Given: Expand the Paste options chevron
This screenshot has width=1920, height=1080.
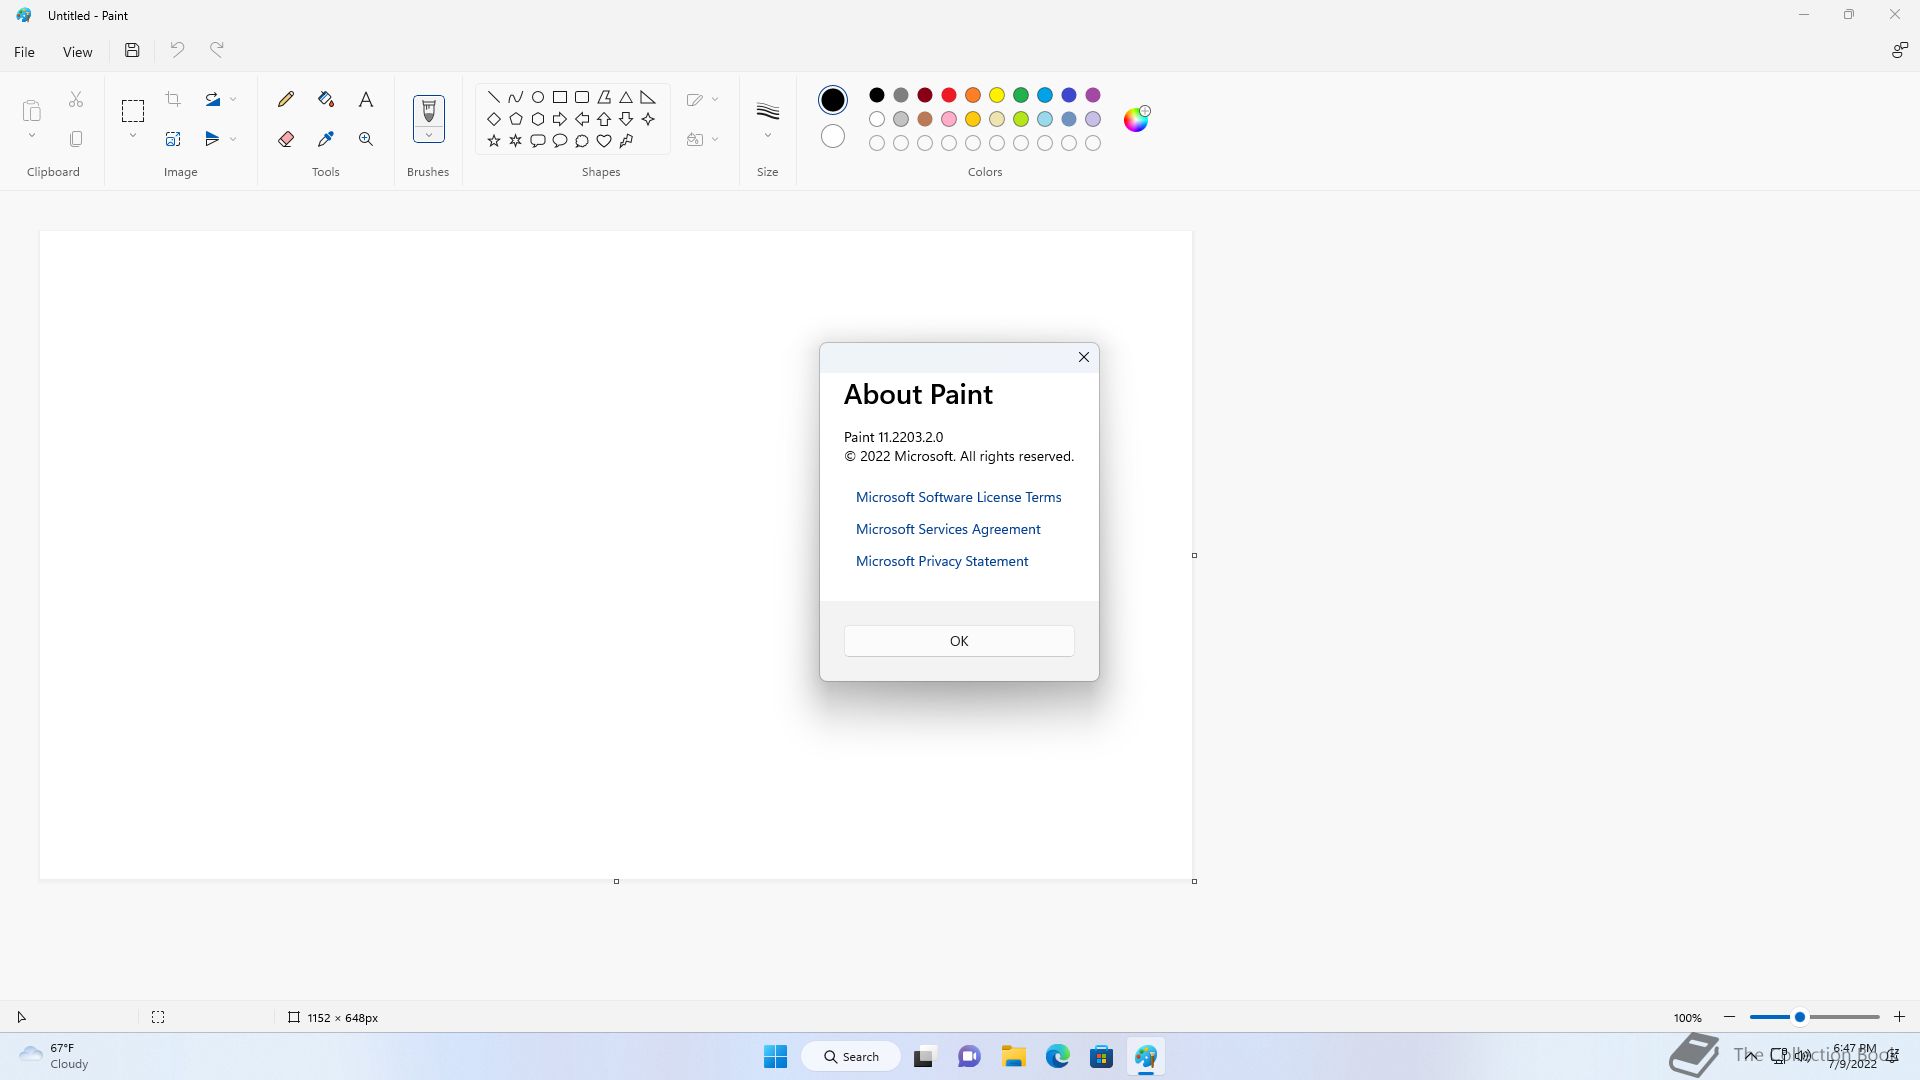Looking at the screenshot, I should coord(31,136).
